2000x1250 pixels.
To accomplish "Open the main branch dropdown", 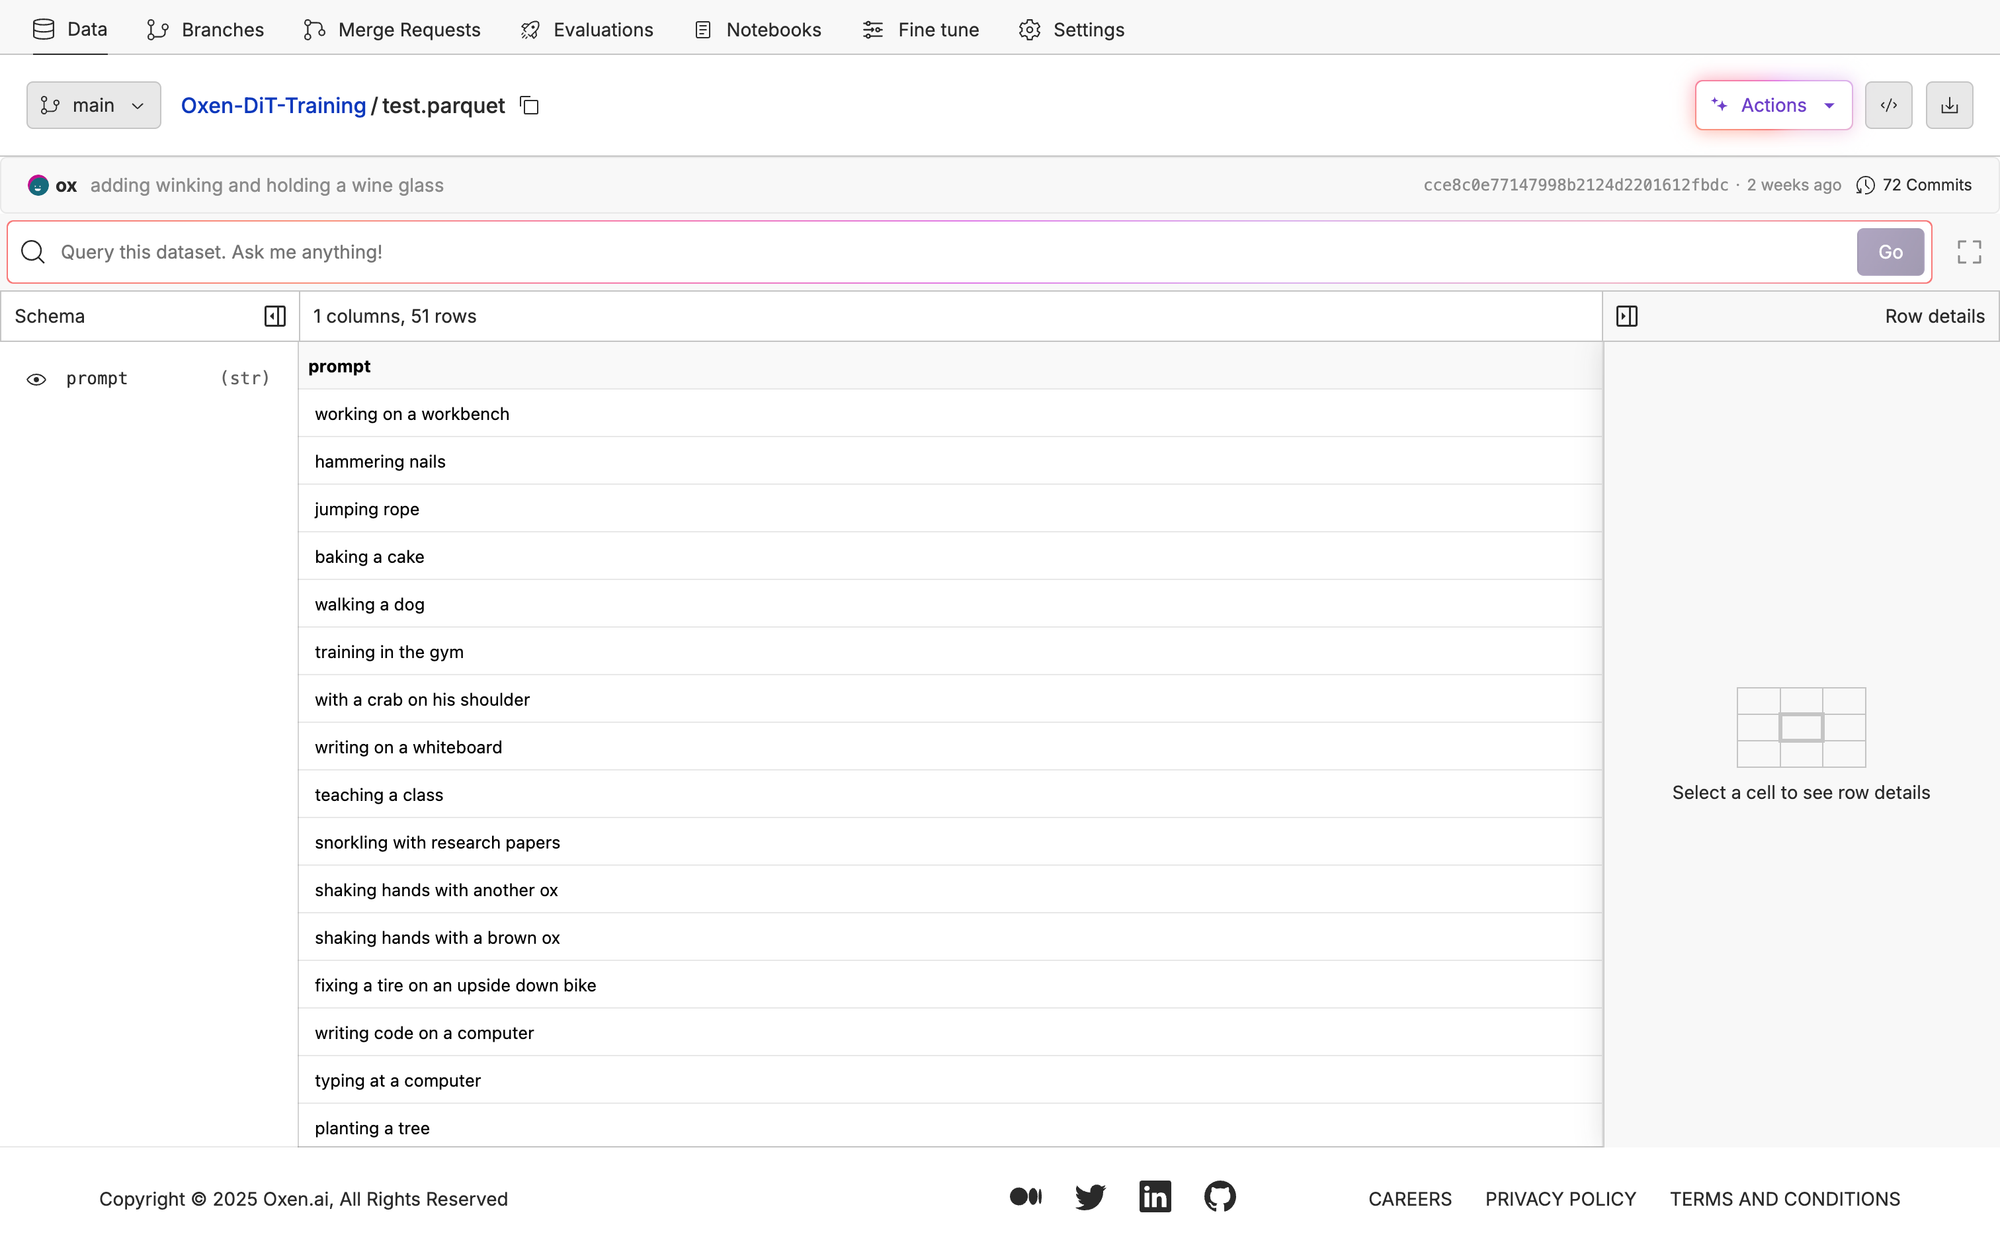I will tap(94, 105).
